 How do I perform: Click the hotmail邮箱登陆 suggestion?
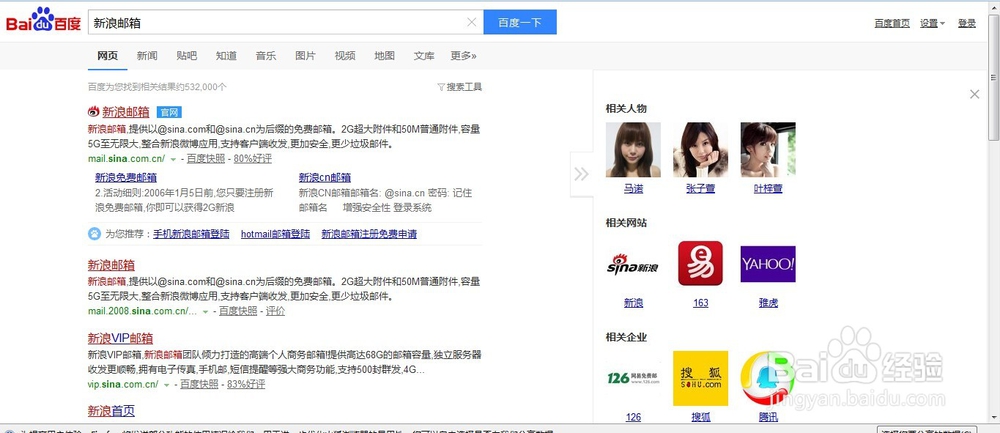276,234
